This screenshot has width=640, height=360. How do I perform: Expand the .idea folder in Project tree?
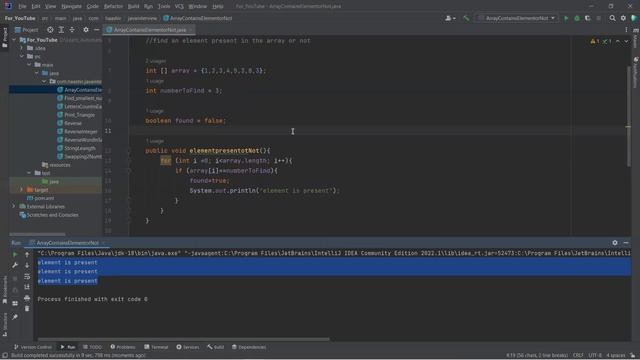[22, 48]
